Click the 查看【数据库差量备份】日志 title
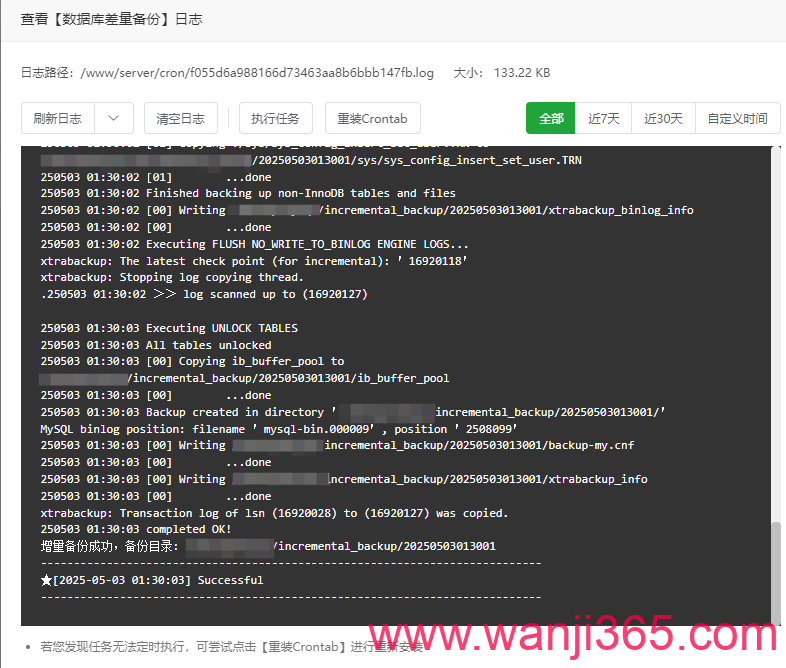This screenshot has height=668, width=786. 111,20
